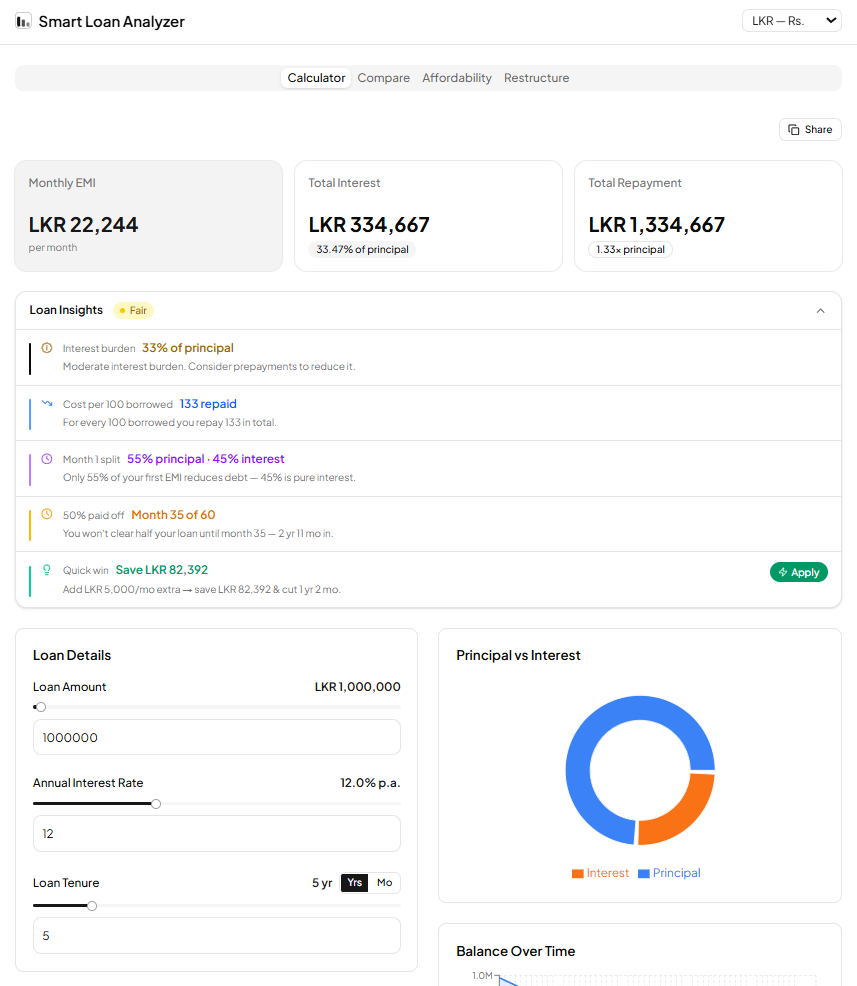Click the Loan Insights heading
This screenshot has height=986, width=857.
pyautogui.click(x=66, y=310)
